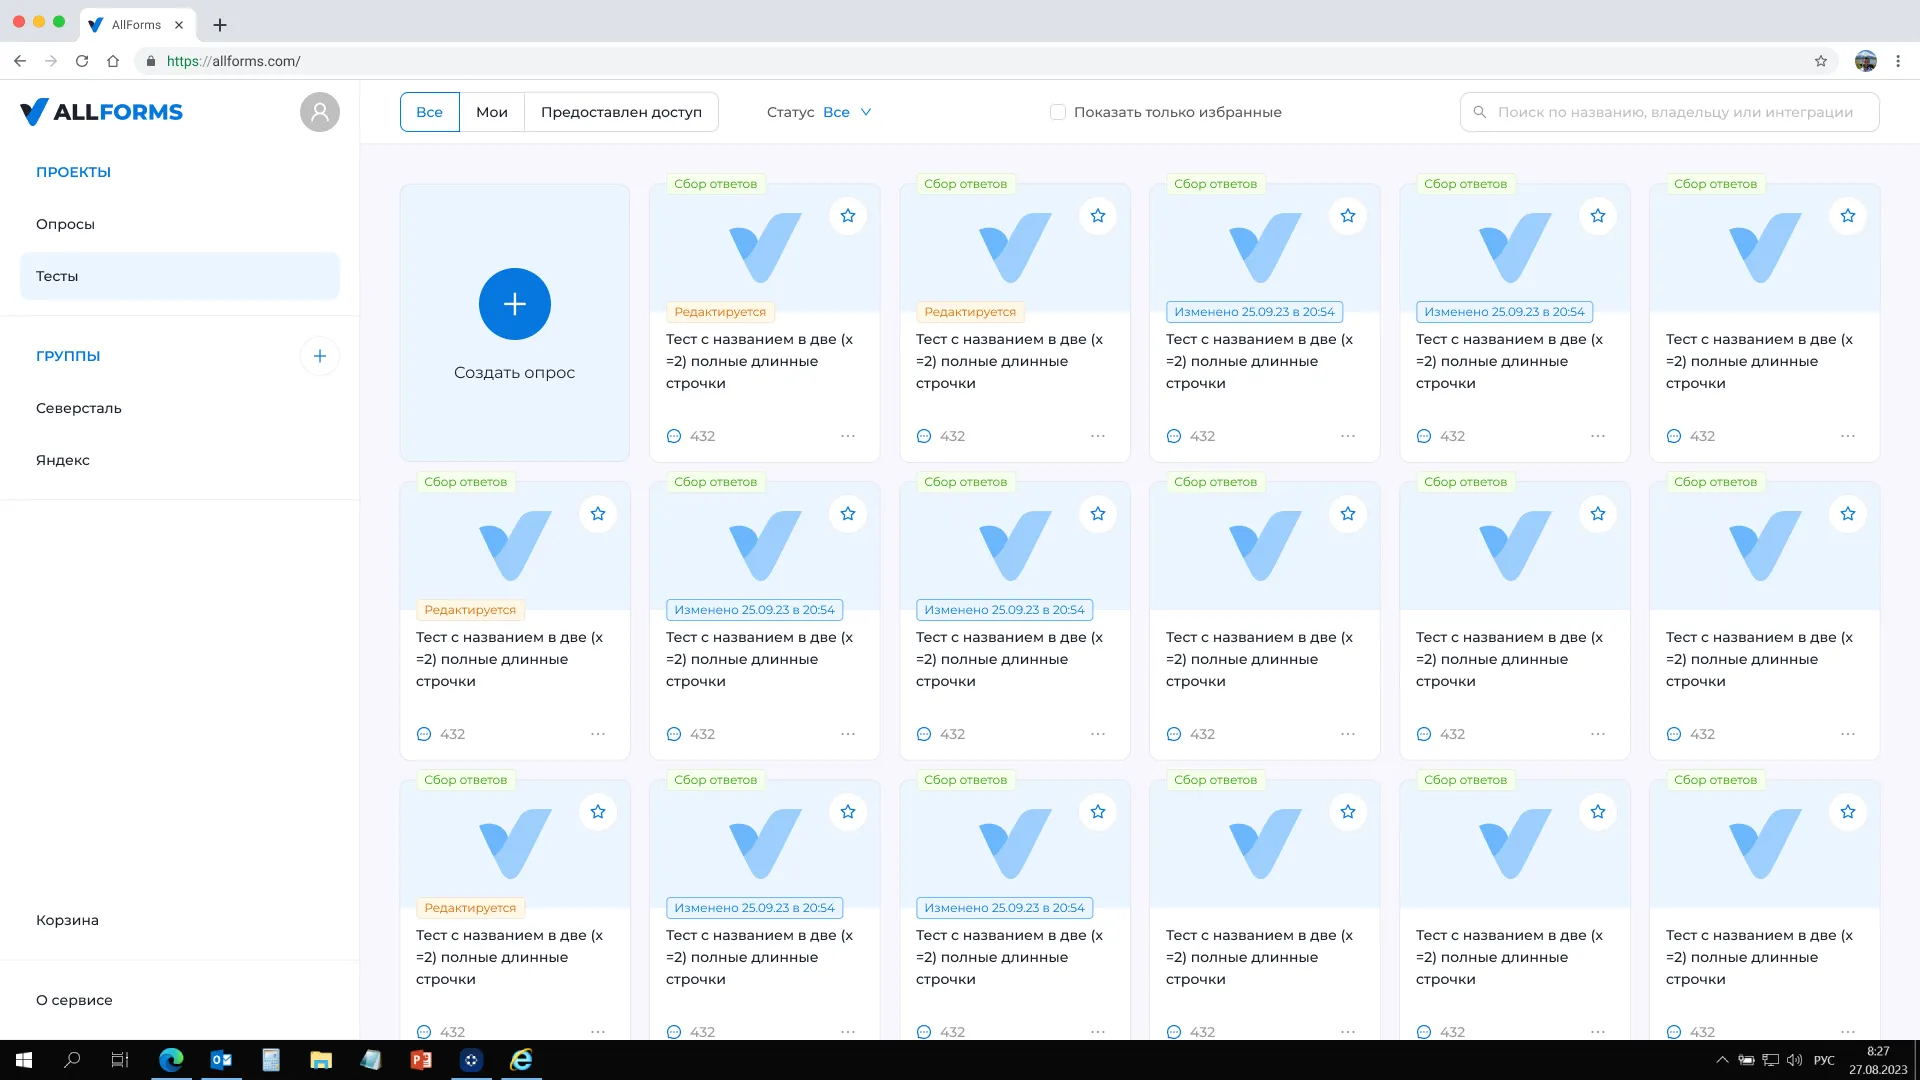
Task: Open Task View on the taskbar
Action: coord(120,1060)
